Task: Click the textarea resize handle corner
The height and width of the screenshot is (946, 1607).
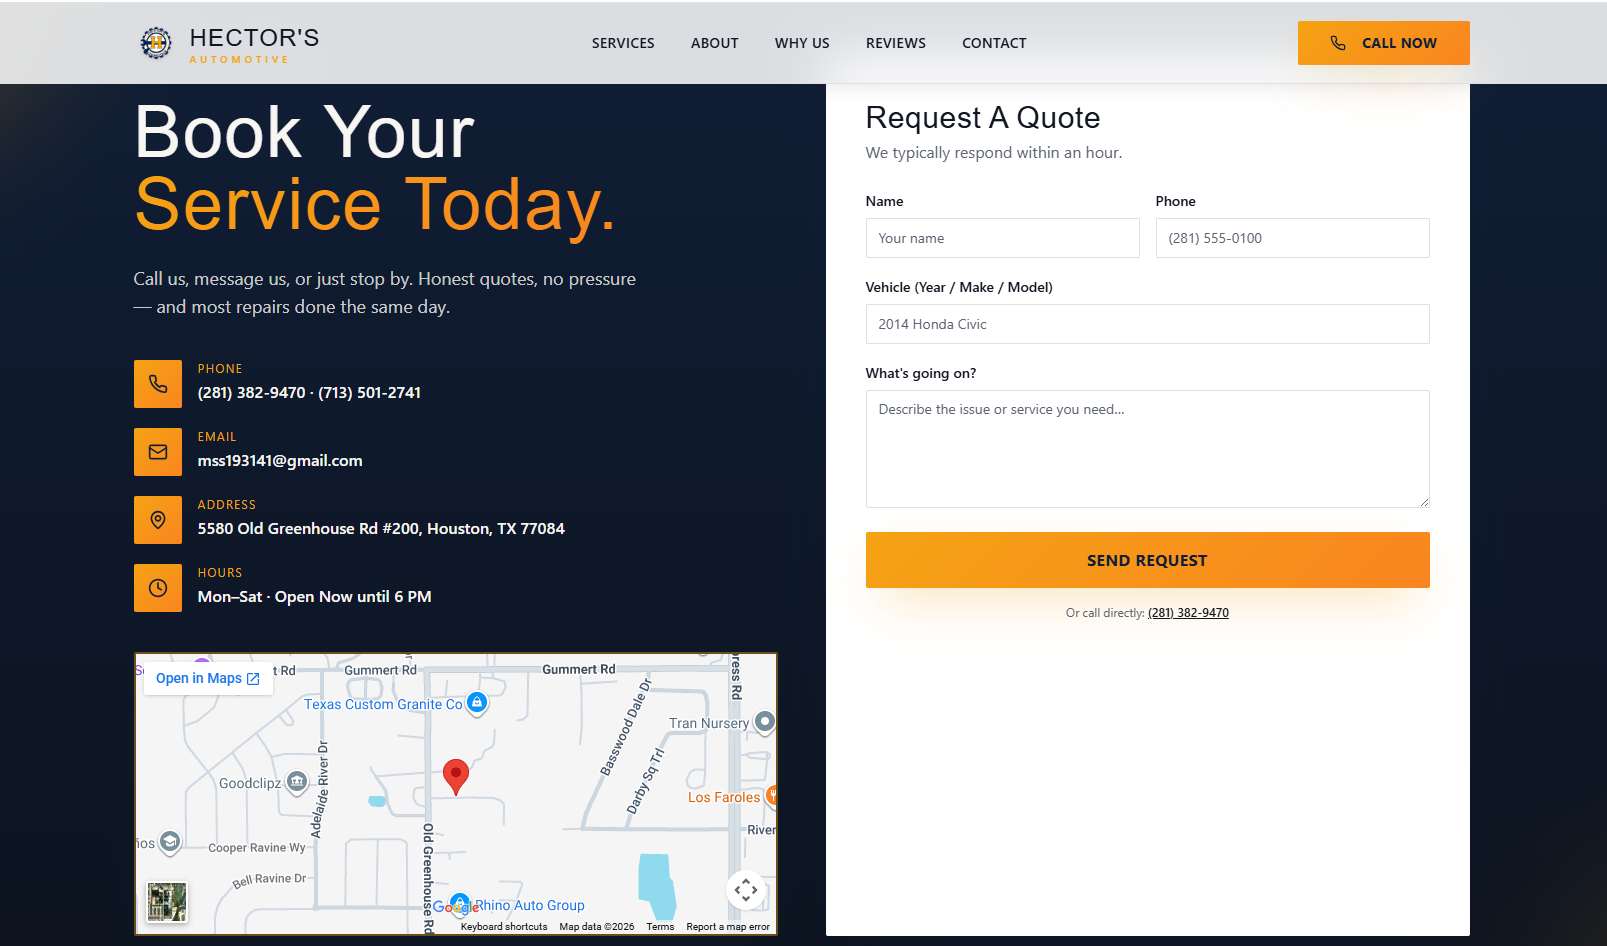Action: coord(1424,502)
